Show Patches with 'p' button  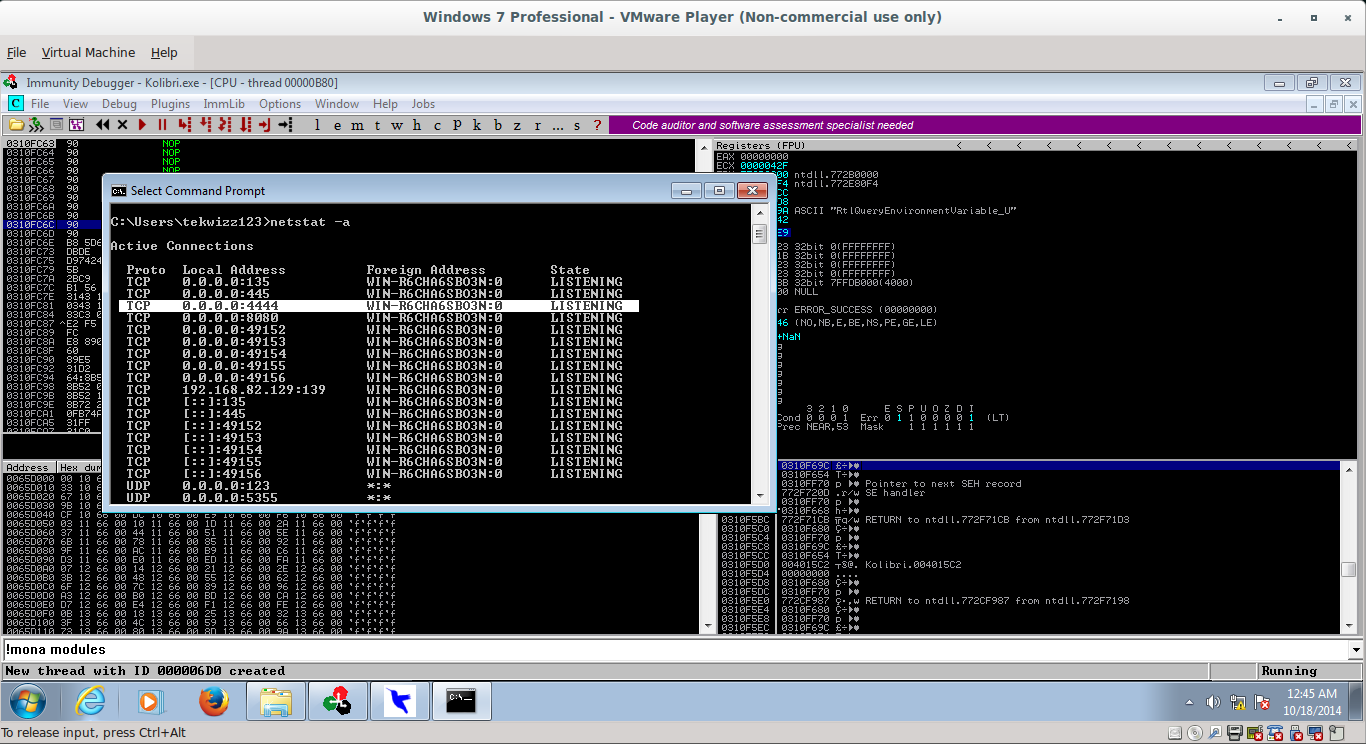click(x=458, y=125)
